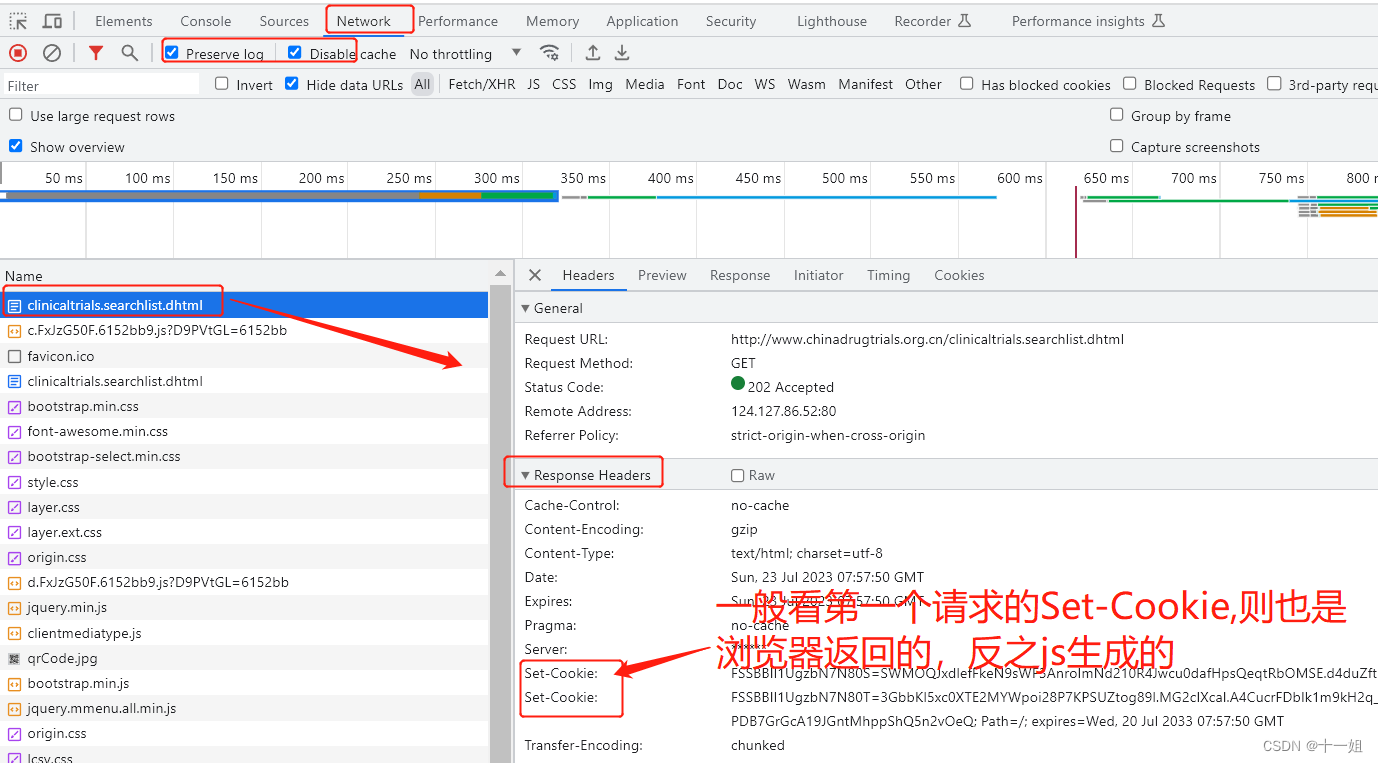Screen dimensions: 1378x763
Task: Filter requests by CSS type
Action: pos(564,84)
